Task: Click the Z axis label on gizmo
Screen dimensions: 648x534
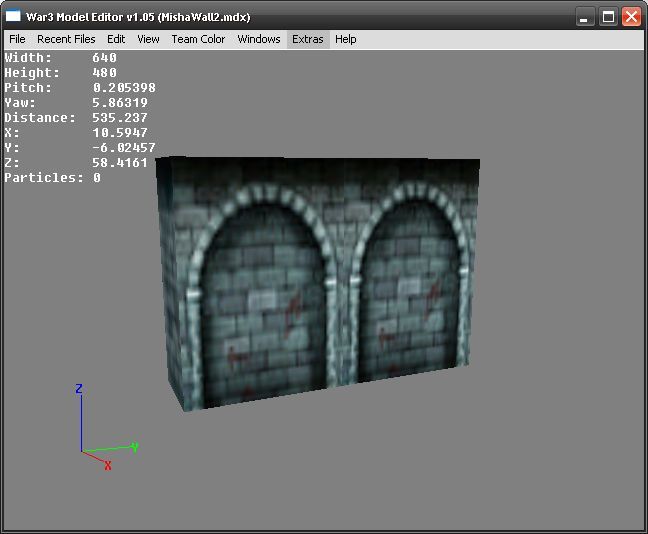Action: [x=79, y=389]
